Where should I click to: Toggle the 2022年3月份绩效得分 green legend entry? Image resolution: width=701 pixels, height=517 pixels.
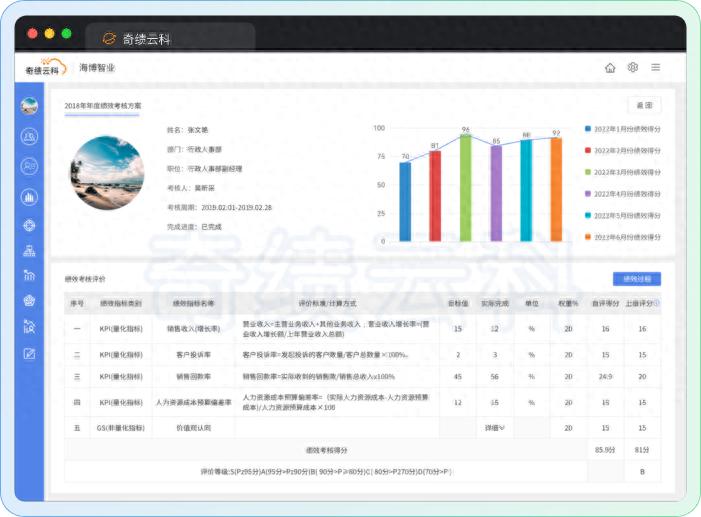pyautogui.click(x=622, y=172)
